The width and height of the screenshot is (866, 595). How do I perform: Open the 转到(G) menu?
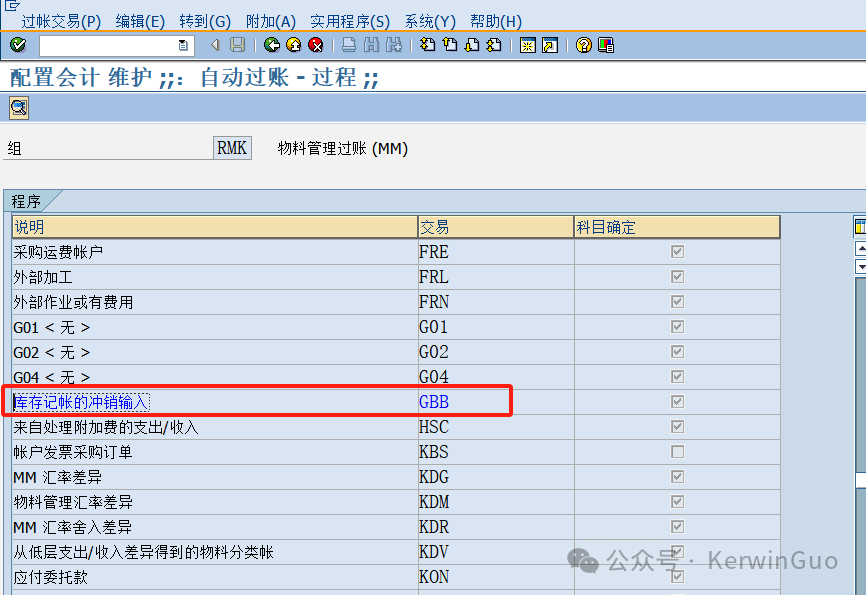click(x=205, y=22)
